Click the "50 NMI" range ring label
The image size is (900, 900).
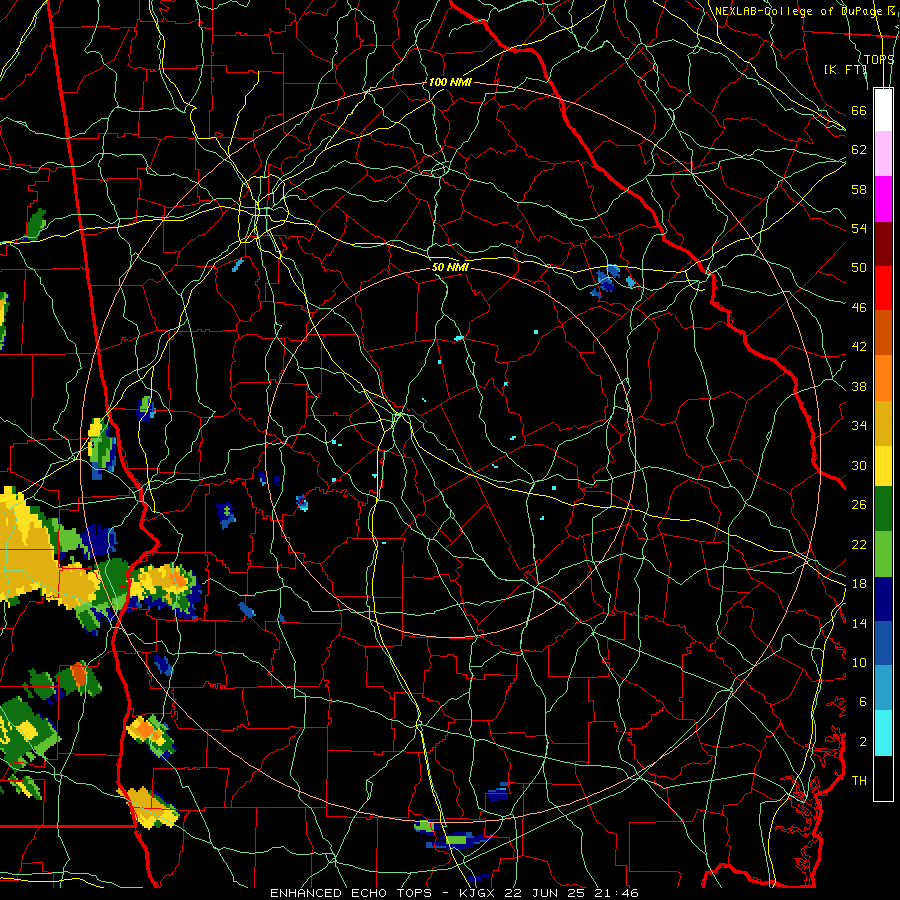[x=450, y=267]
